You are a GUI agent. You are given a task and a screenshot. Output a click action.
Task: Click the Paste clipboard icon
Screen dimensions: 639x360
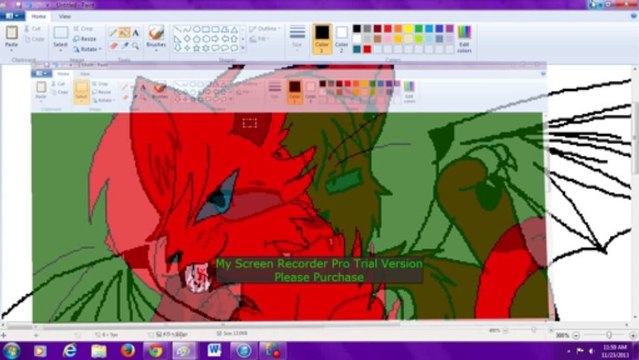(11, 32)
